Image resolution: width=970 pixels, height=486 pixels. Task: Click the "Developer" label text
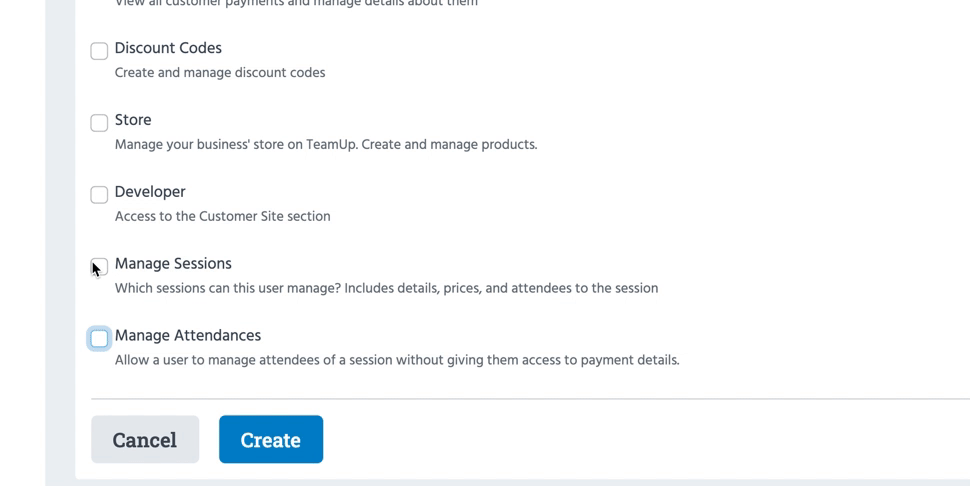coord(150,192)
